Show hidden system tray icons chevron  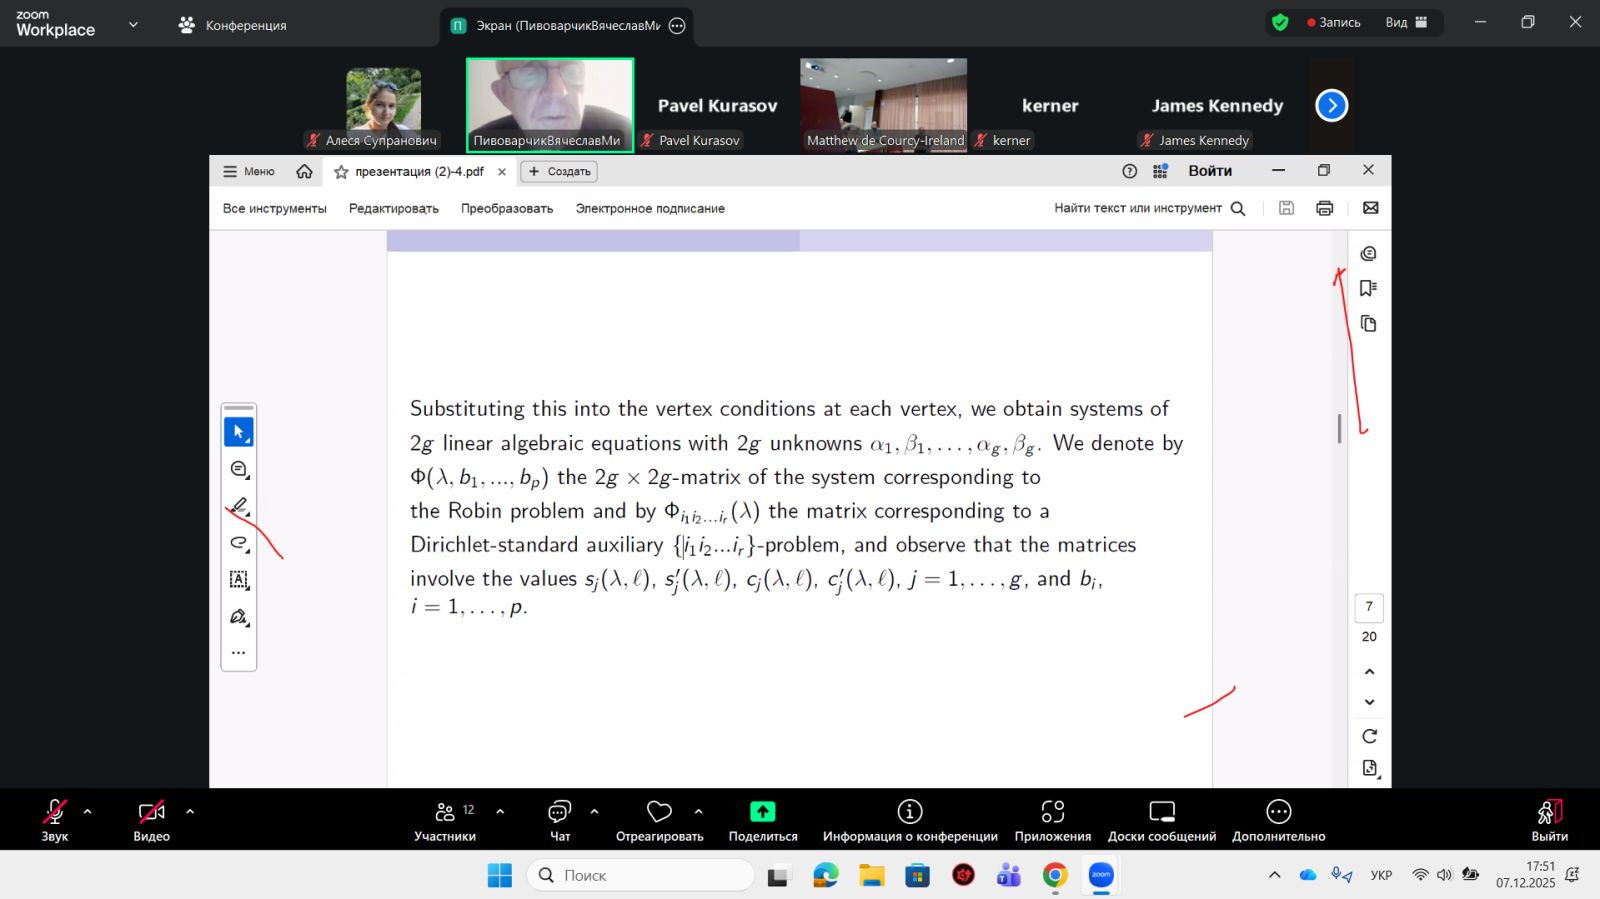1275,875
